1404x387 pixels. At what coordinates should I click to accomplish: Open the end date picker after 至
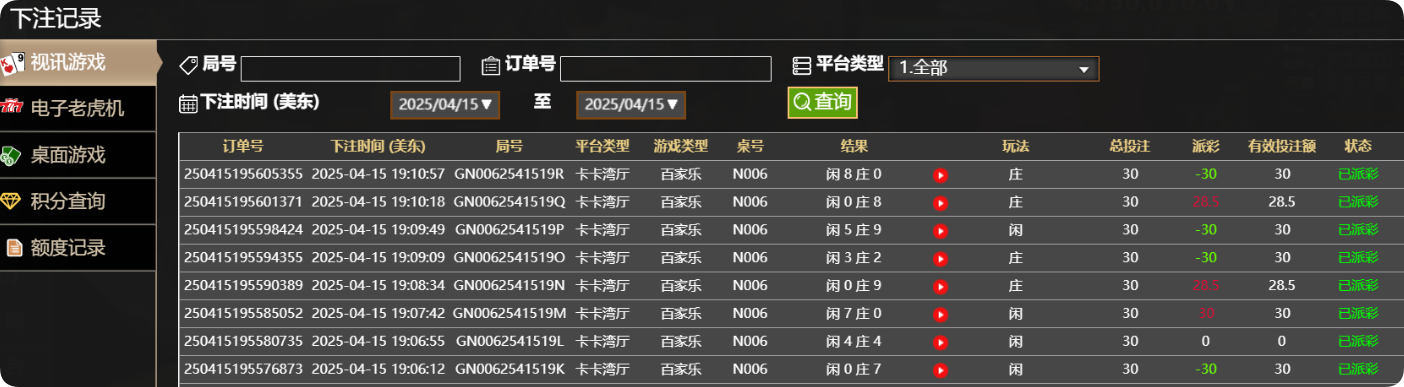tap(631, 104)
